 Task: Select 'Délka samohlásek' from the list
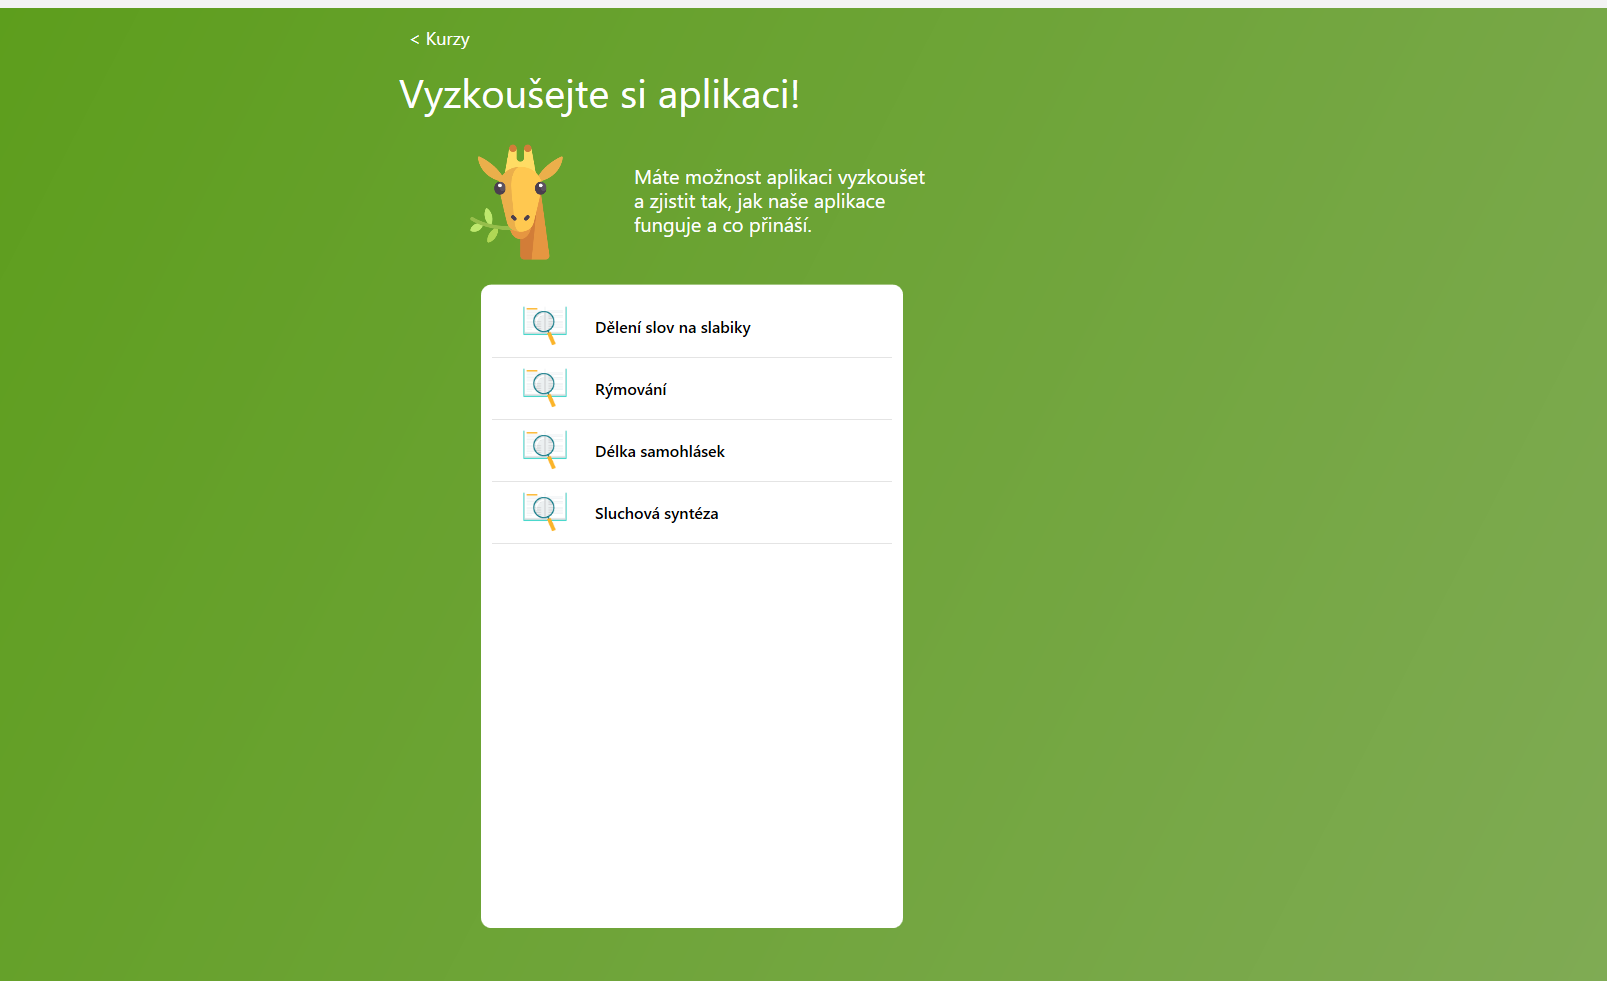pos(692,451)
